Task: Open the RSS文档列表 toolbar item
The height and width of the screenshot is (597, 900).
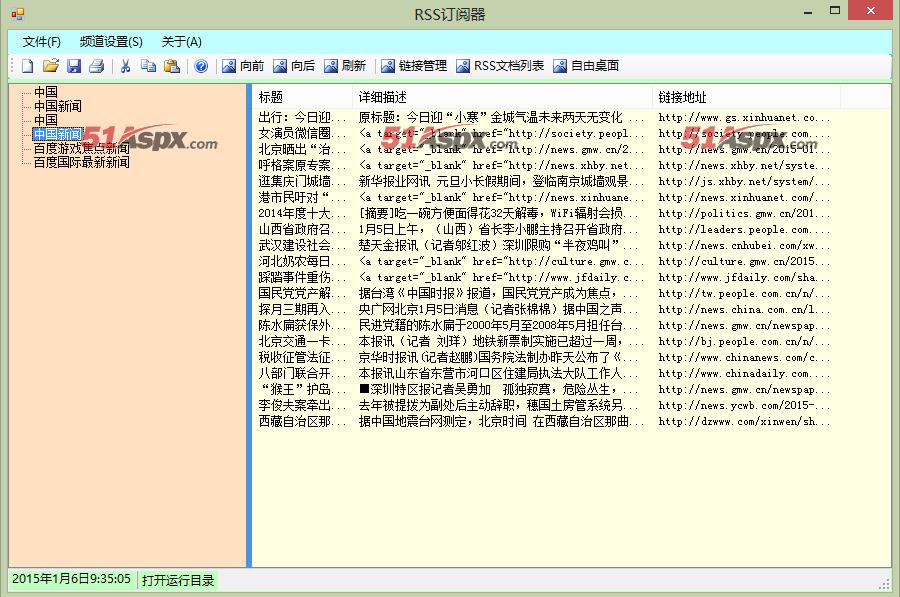Action: [500, 66]
